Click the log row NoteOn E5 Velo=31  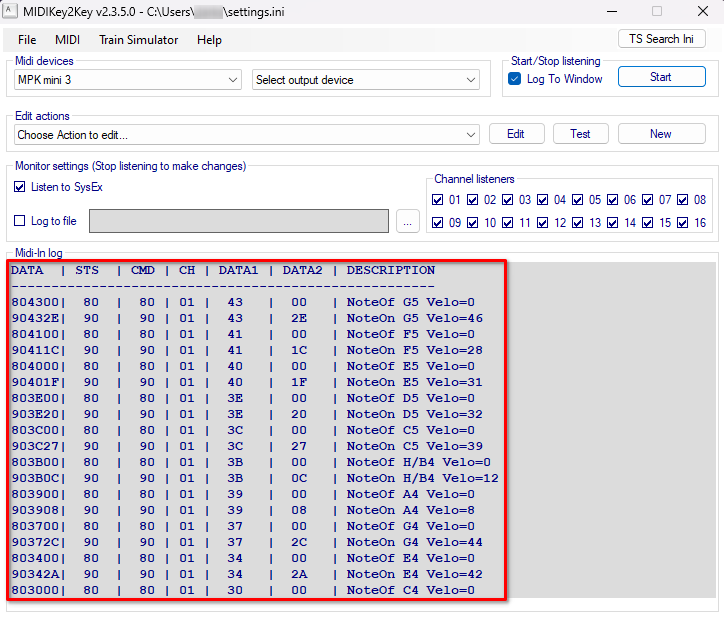[247, 382]
